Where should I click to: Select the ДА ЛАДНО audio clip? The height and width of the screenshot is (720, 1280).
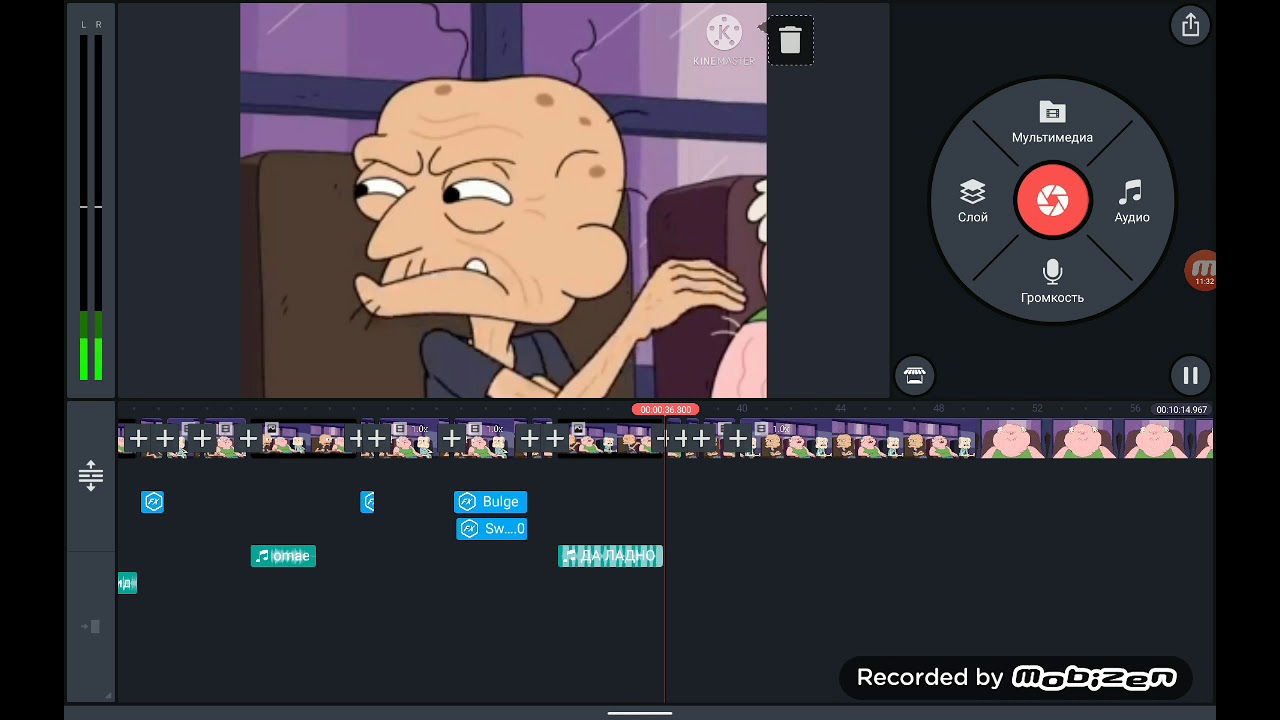(610, 556)
